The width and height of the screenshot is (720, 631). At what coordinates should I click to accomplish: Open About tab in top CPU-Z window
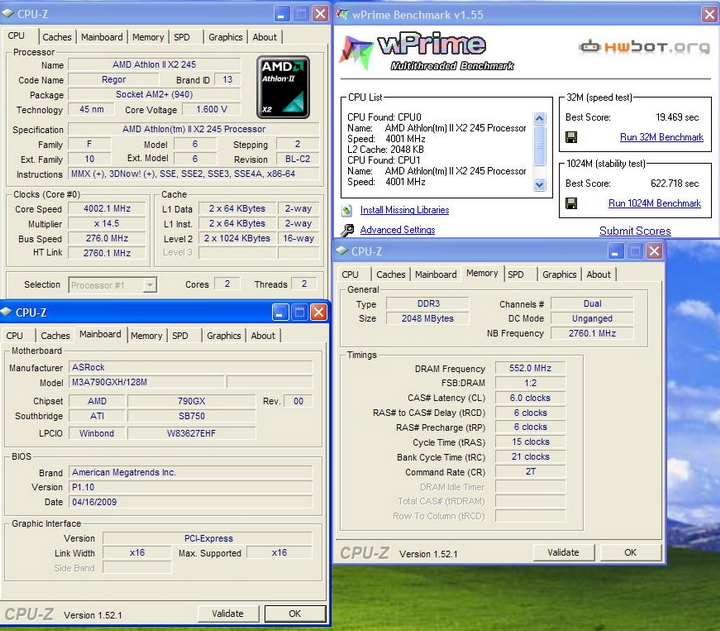[265, 37]
